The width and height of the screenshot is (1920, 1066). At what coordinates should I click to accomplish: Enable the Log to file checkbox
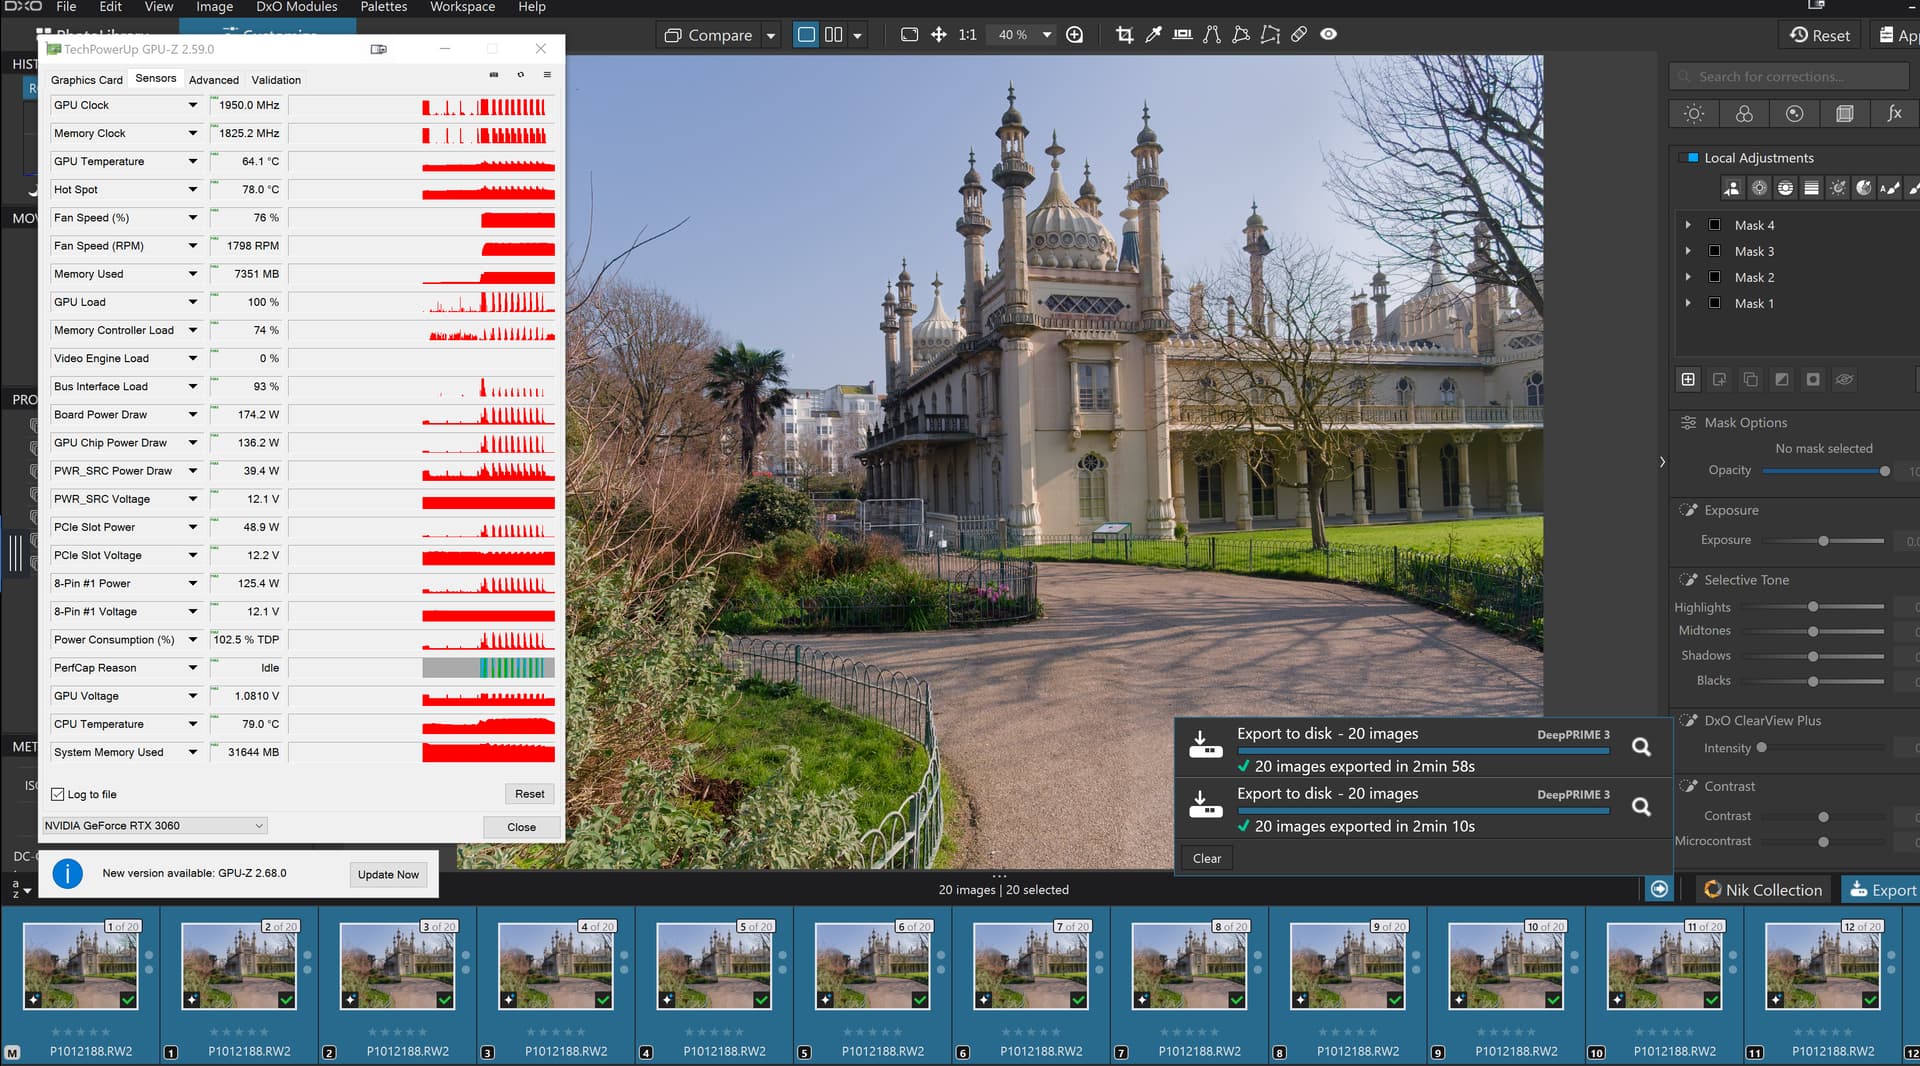pyautogui.click(x=58, y=795)
